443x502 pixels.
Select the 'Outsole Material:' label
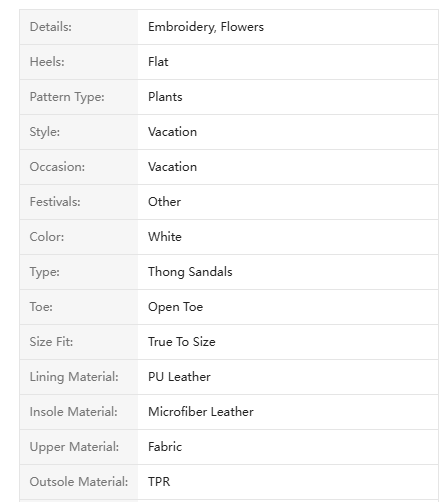[79, 482]
